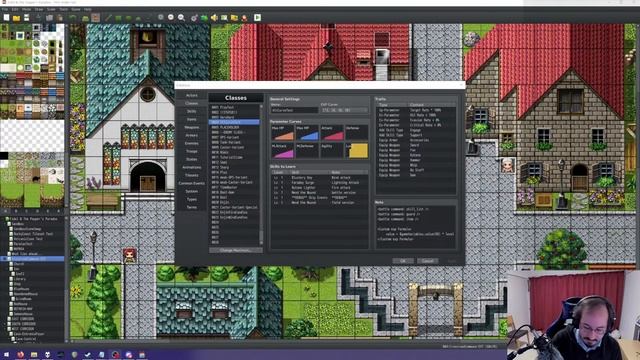Select the Rectangle drawing tool
This screenshot has width=640, height=360.
118,18
